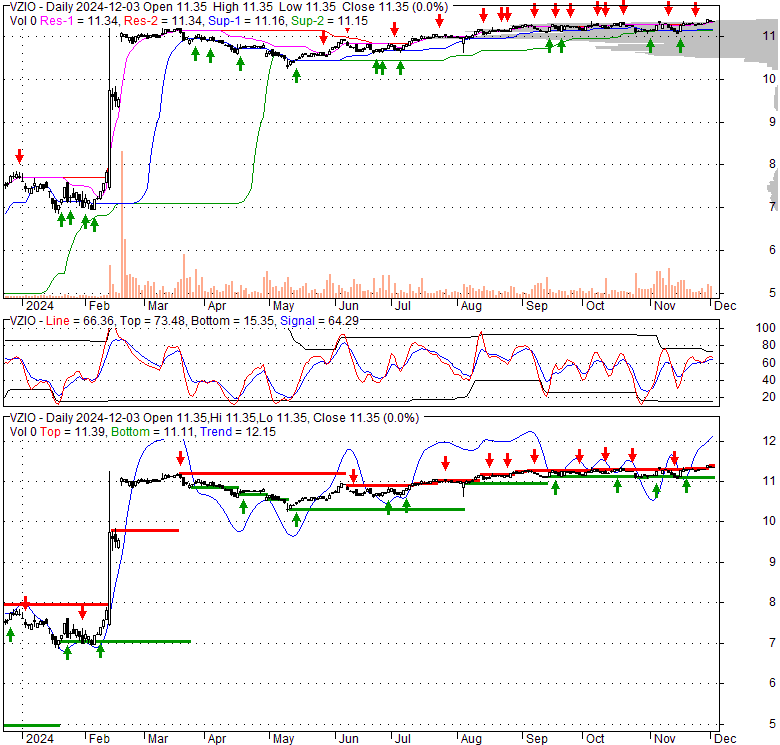The image size is (780, 745).
Task: Click the Dec month label on bottom chart axis
Action: [725, 739]
